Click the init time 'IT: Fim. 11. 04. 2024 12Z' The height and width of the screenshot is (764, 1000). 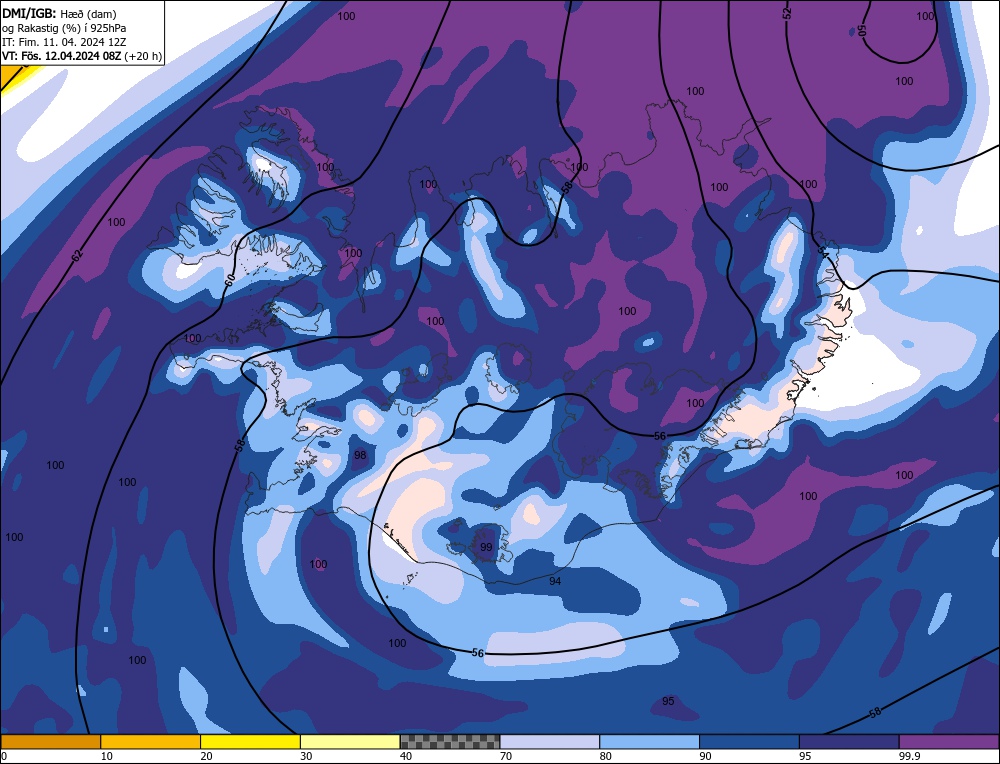point(64,42)
